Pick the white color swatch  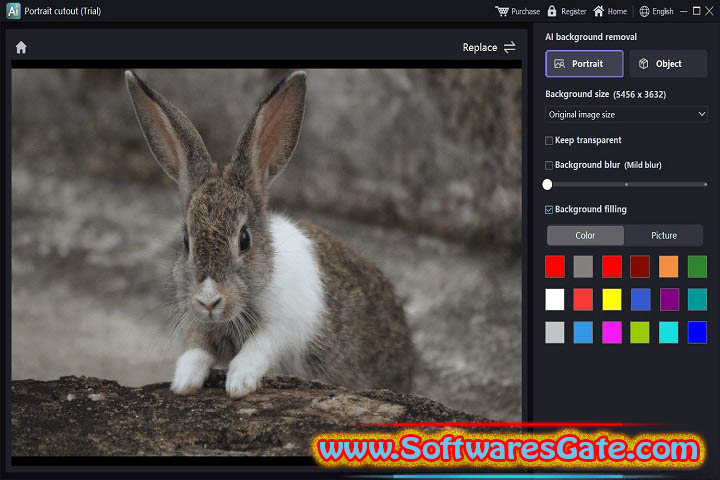click(x=555, y=299)
